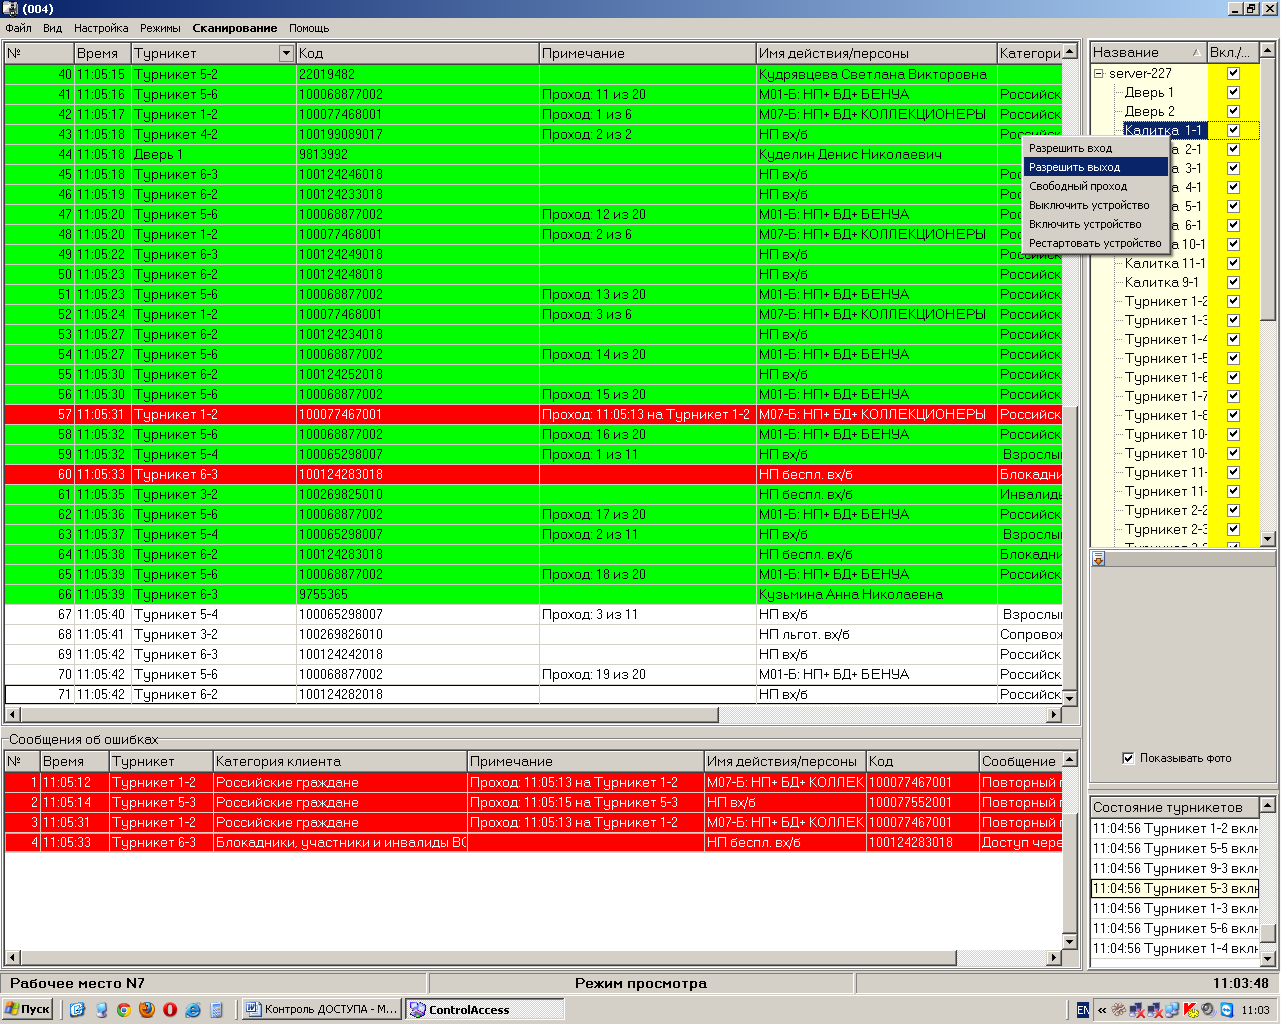Switch to Контроль ДОСТУПА Word taskbar window
Screen dimensions: 1282x1024
point(321,1010)
